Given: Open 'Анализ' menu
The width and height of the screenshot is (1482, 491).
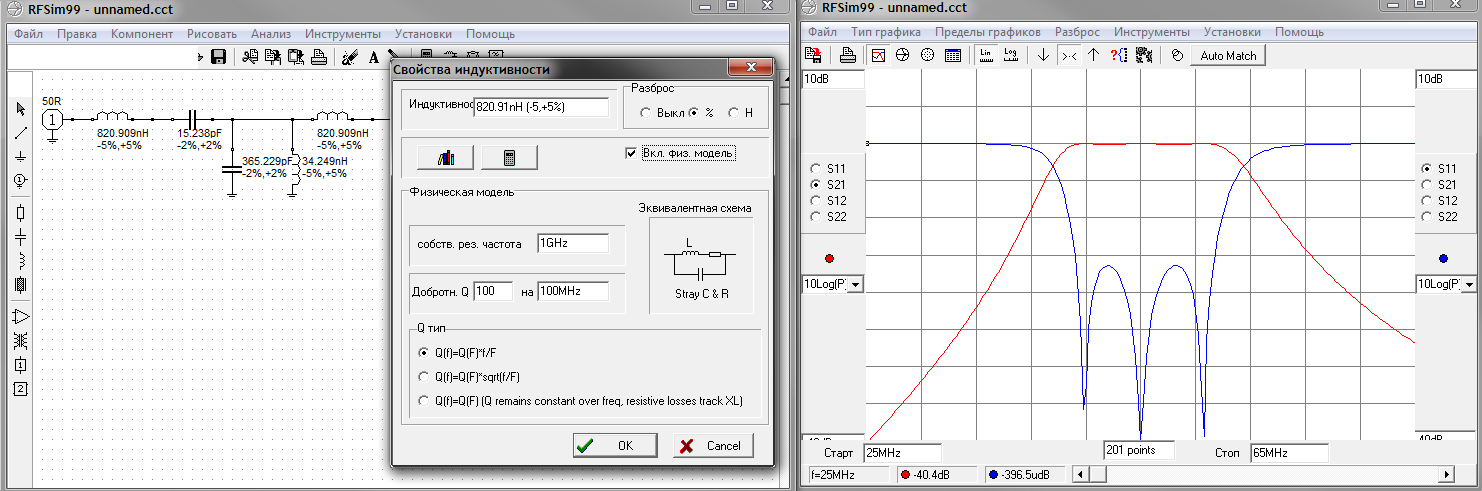Looking at the screenshot, I should coord(271,33).
